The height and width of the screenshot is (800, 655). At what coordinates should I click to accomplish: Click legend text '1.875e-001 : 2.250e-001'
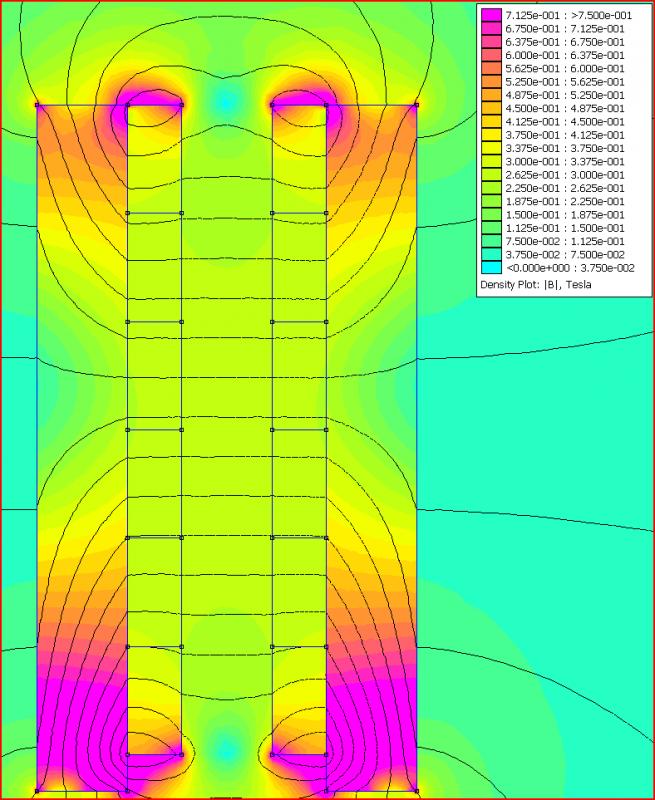(x=565, y=201)
